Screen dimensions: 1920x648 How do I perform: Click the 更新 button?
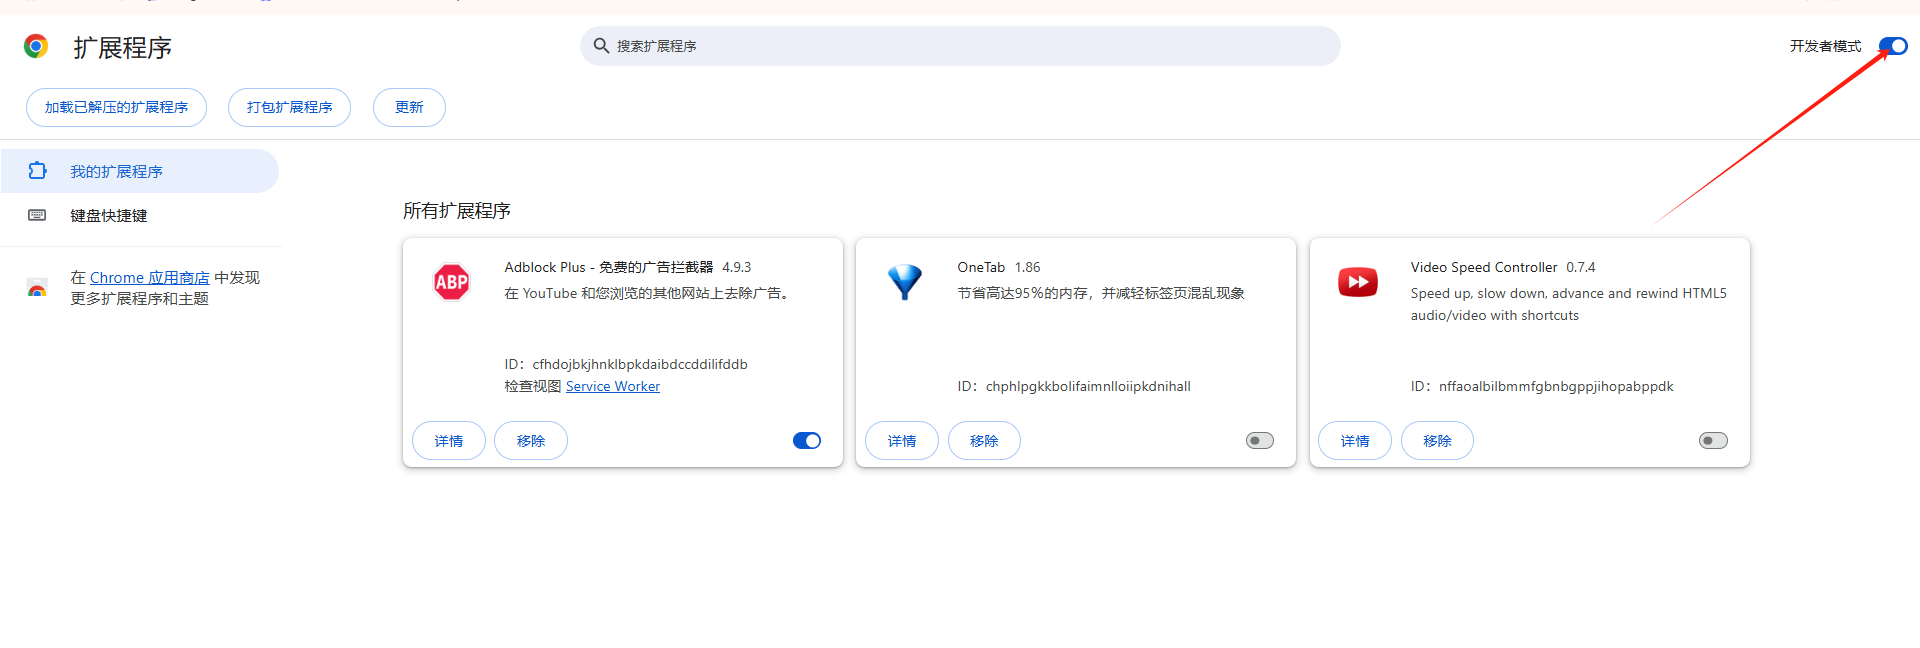pyautogui.click(x=409, y=107)
